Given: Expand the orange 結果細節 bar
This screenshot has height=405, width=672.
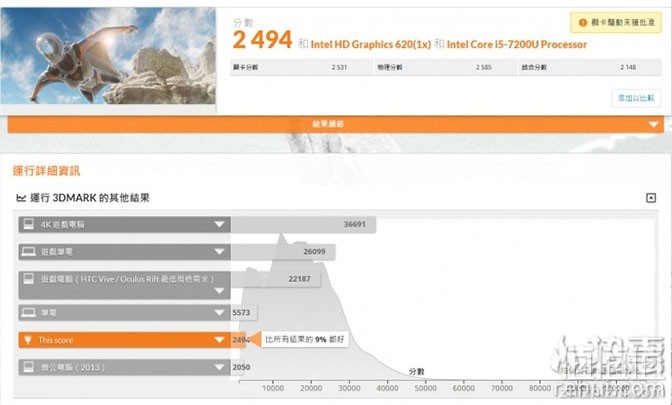Looking at the screenshot, I should [336, 124].
